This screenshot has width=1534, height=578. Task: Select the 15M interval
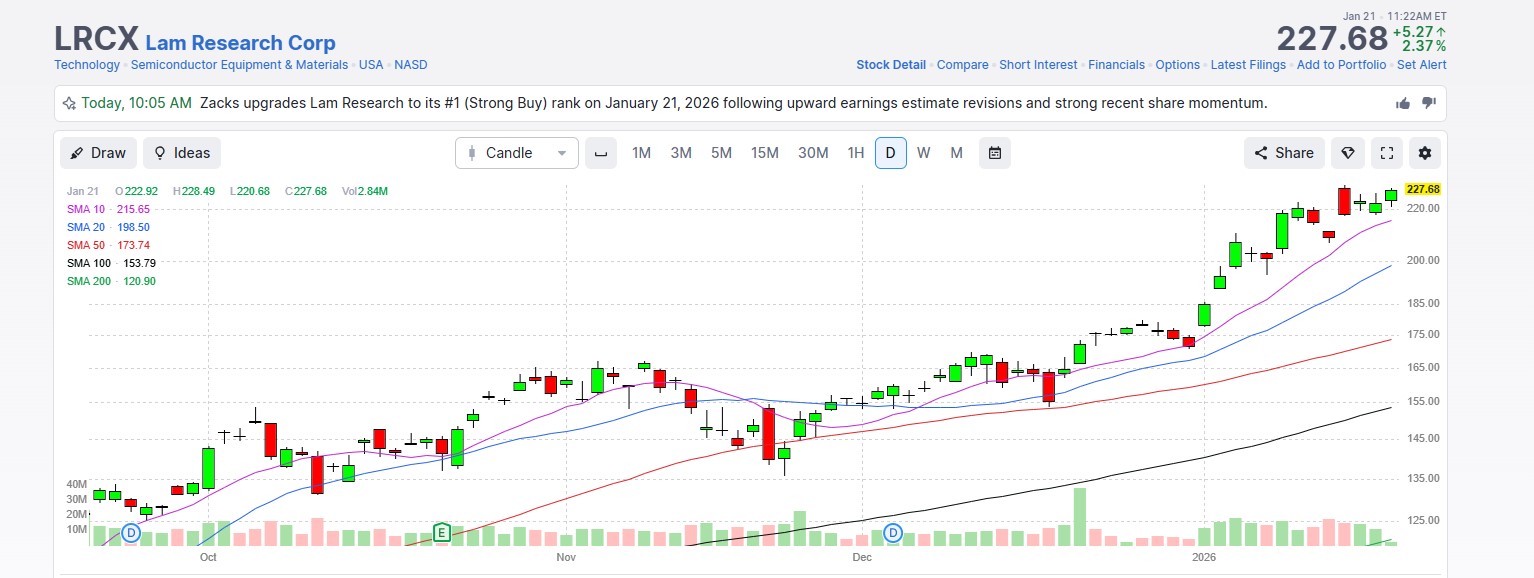pos(765,153)
